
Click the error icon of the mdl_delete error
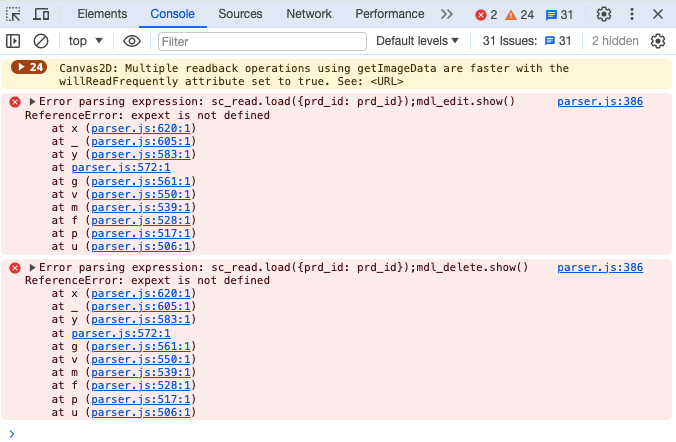(x=15, y=268)
